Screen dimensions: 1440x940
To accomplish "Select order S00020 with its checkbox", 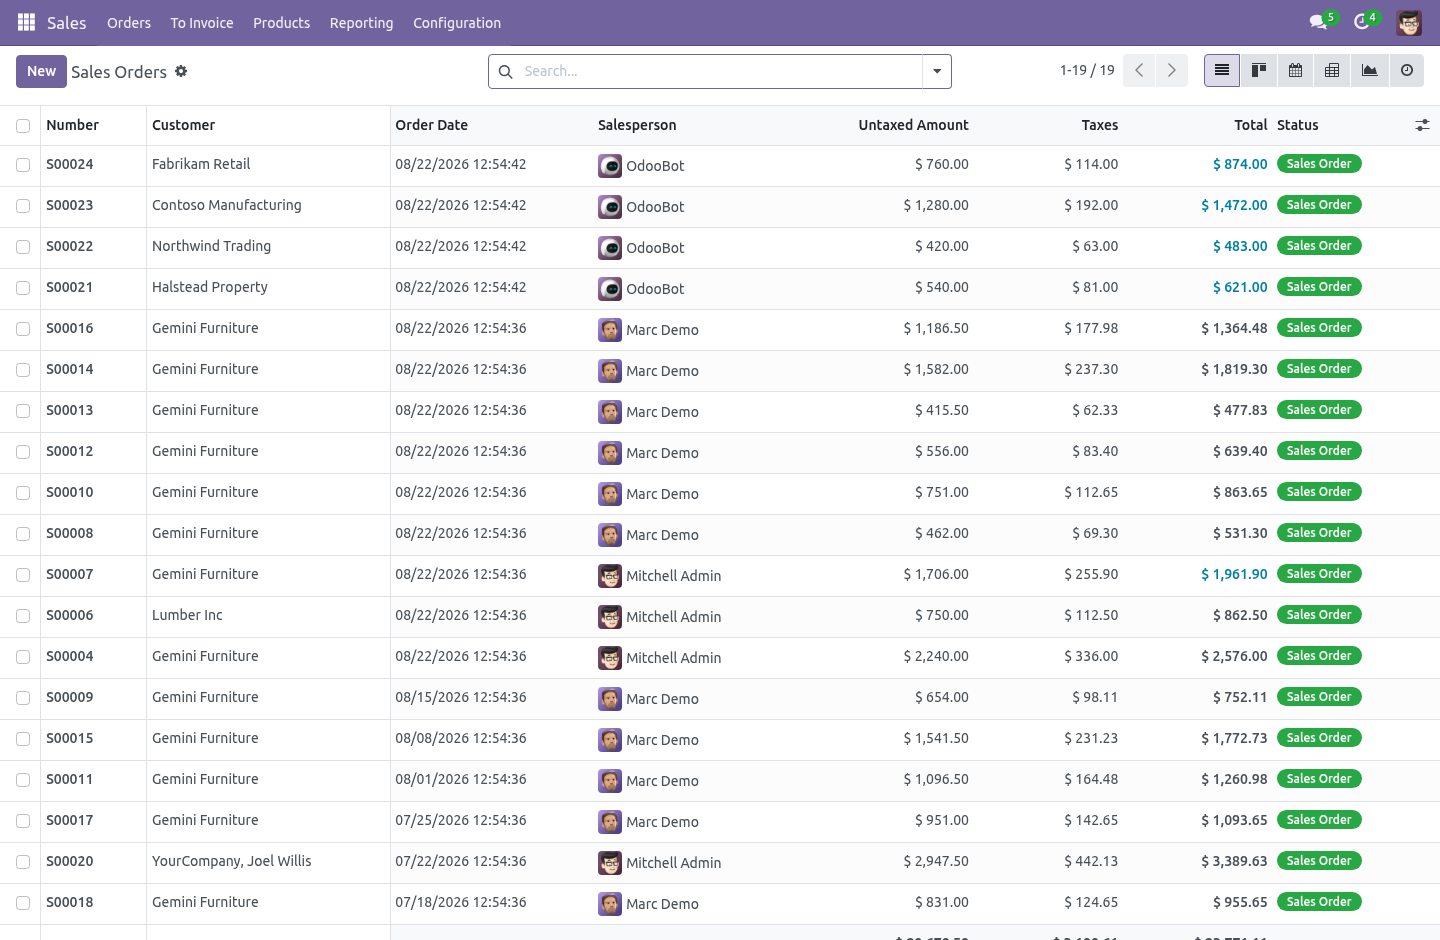I will [23, 862].
